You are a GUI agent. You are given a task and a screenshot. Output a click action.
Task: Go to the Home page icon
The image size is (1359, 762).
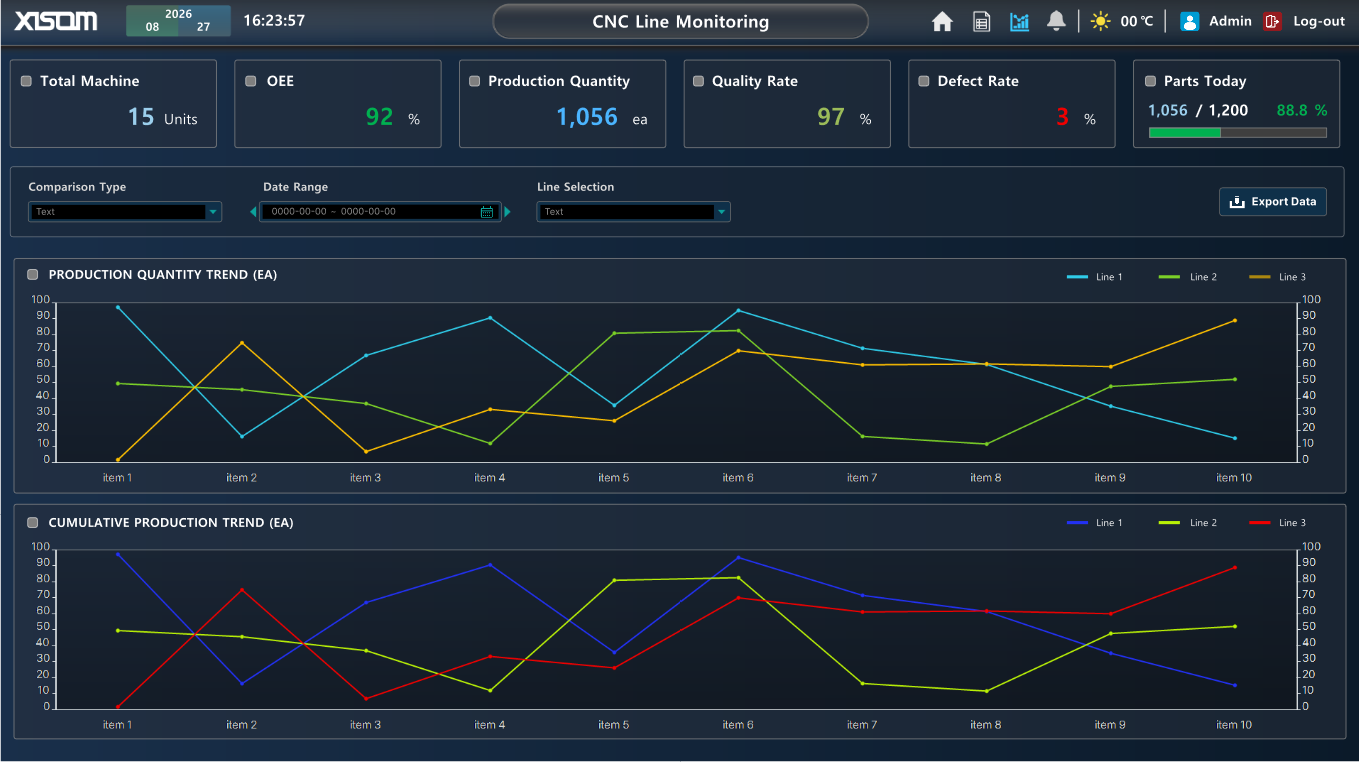(942, 21)
